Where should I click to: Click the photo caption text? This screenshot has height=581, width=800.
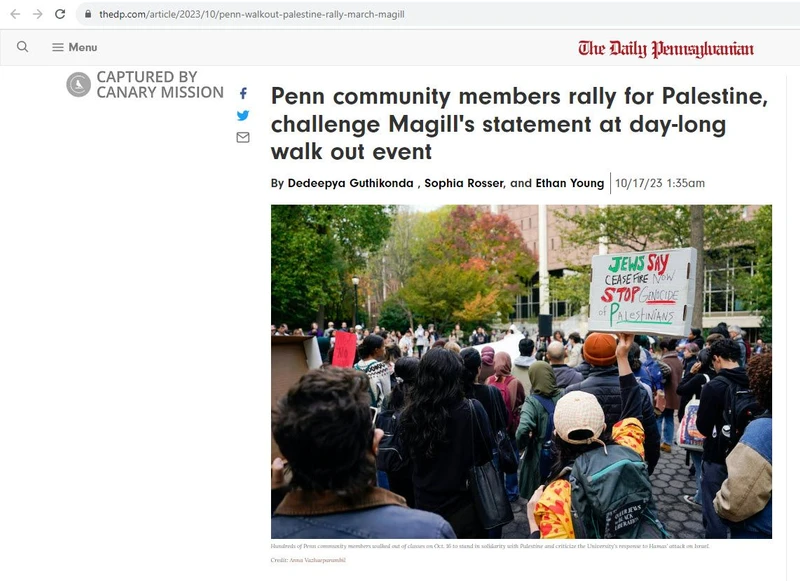[490, 546]
